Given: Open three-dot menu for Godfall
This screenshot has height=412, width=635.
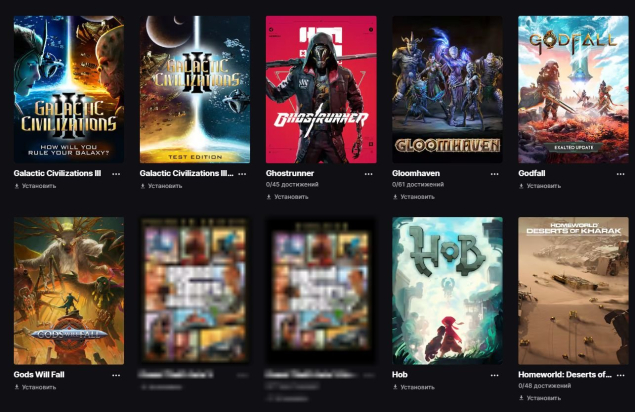Looking at the screenshot, I should pos(620,174).
